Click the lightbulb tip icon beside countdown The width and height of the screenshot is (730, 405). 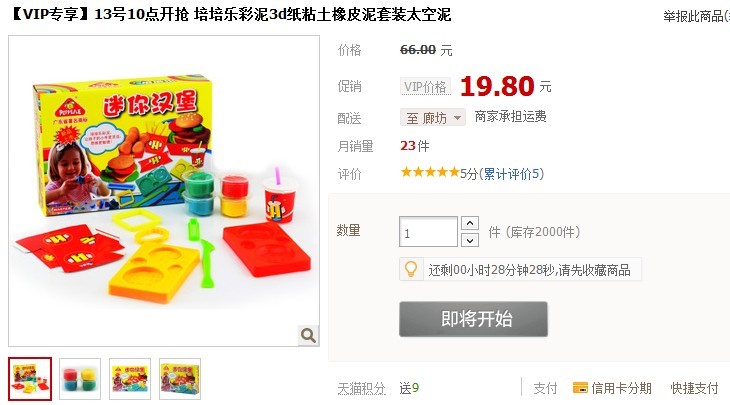(411, 269)
